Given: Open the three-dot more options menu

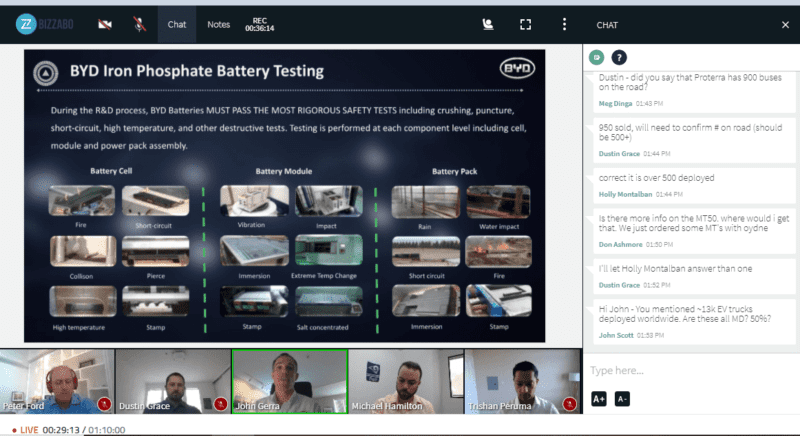Looking at the screenshot, I should pos(564,24).
